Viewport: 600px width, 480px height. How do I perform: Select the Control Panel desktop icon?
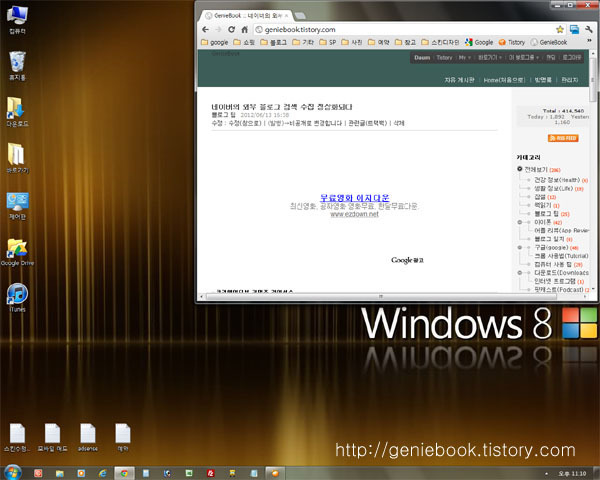tap(18, 206)
